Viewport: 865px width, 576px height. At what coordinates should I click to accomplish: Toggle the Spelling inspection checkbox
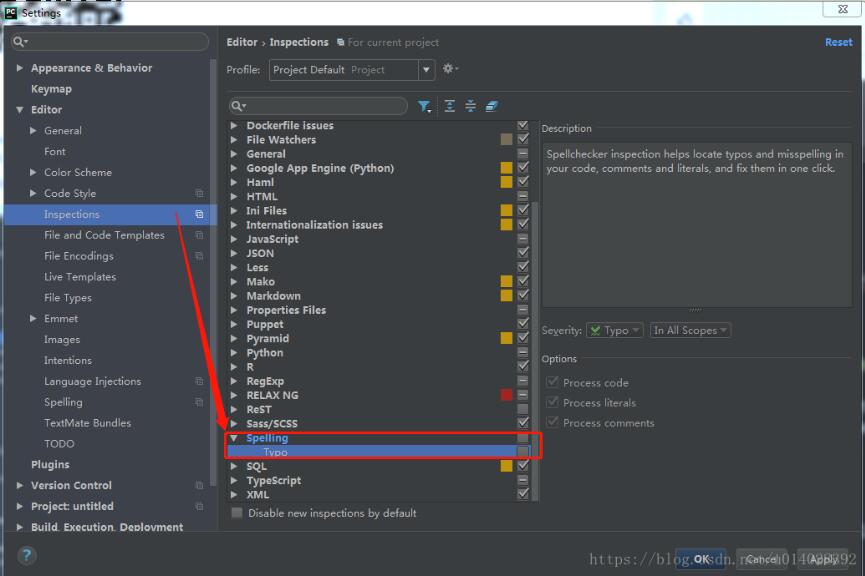pos(521,437)
